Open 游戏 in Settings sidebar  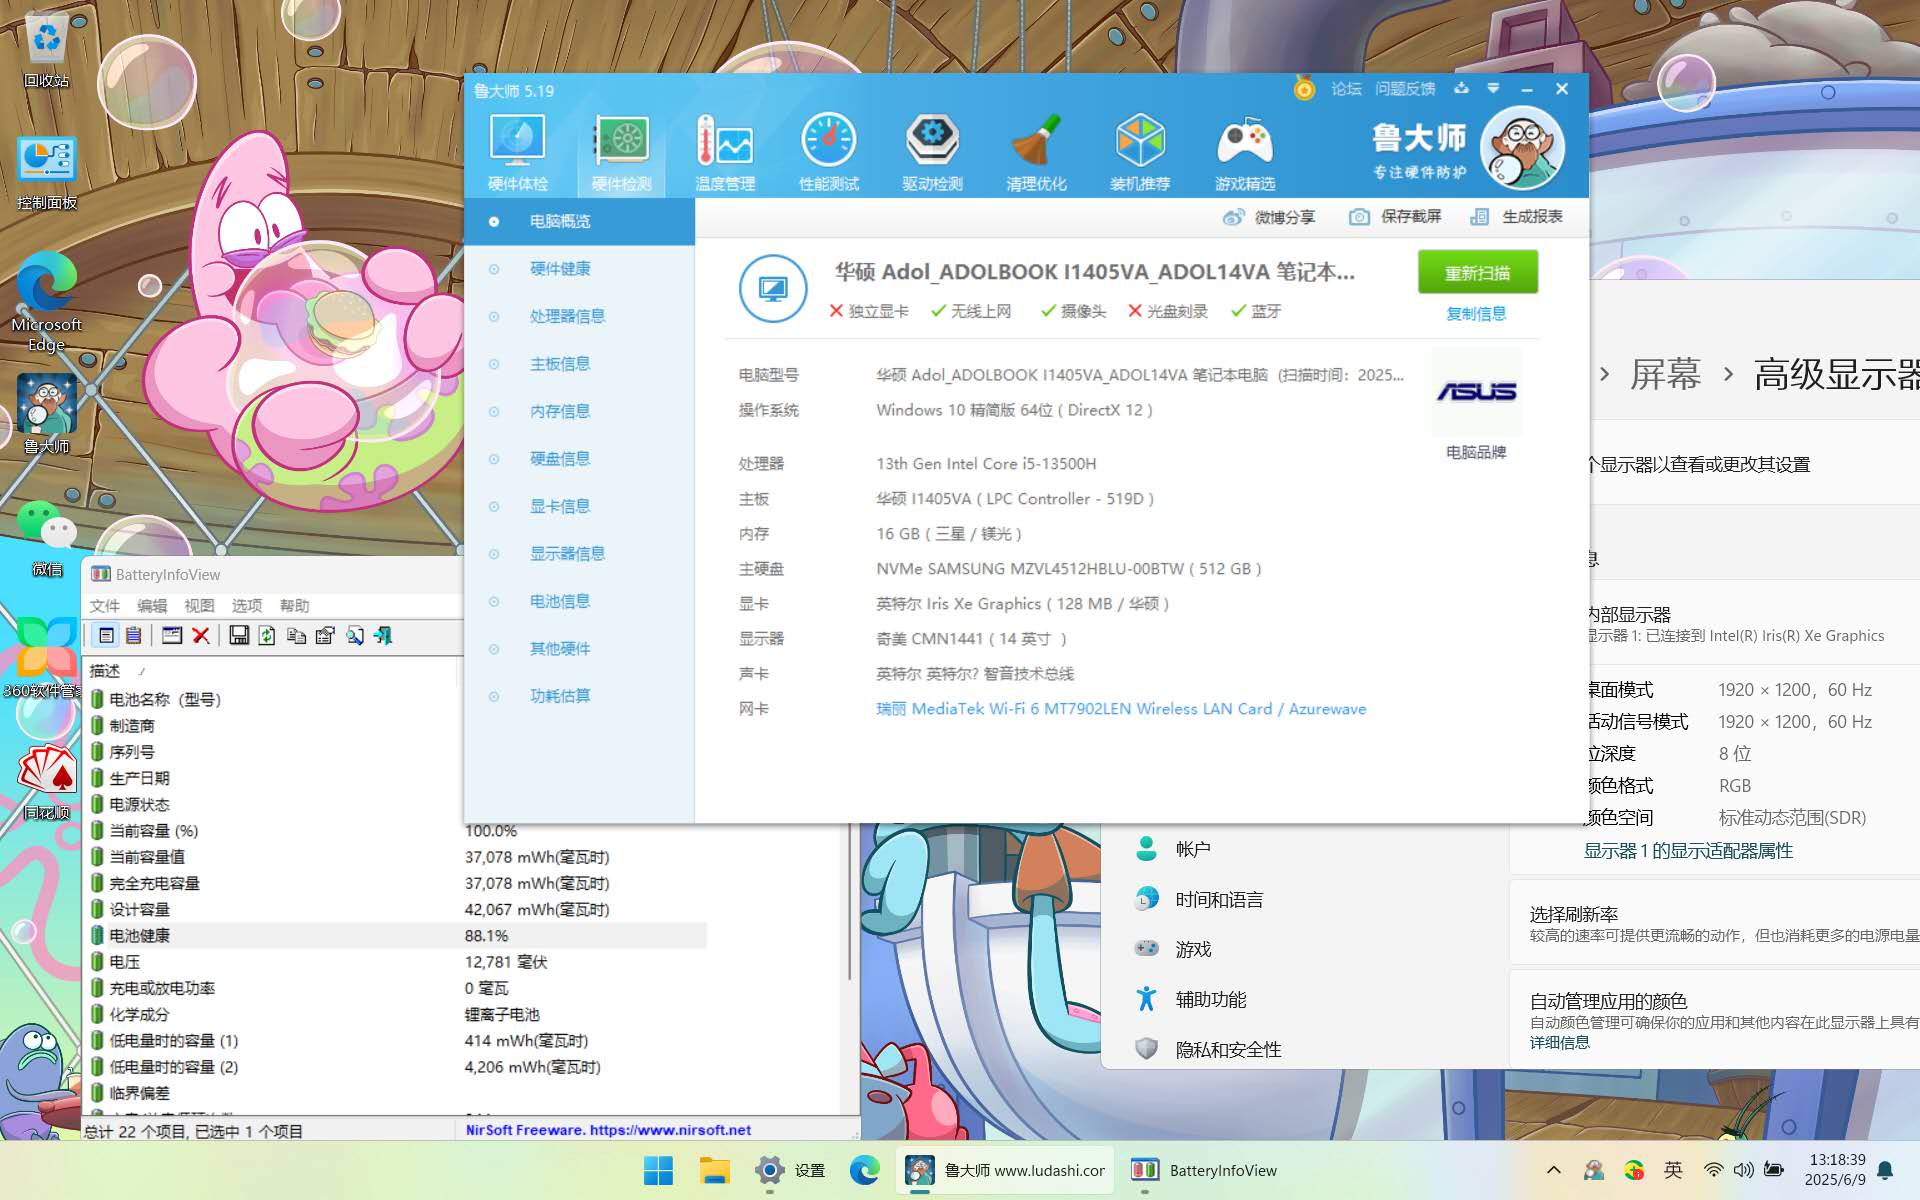pos(1193,949)
